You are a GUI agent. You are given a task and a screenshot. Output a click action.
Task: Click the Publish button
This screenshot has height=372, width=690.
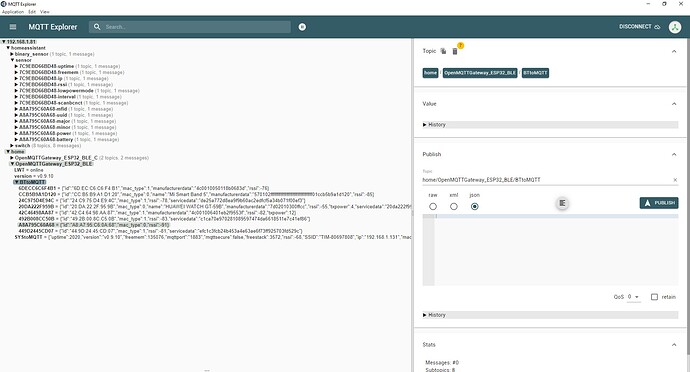point(659,203)
